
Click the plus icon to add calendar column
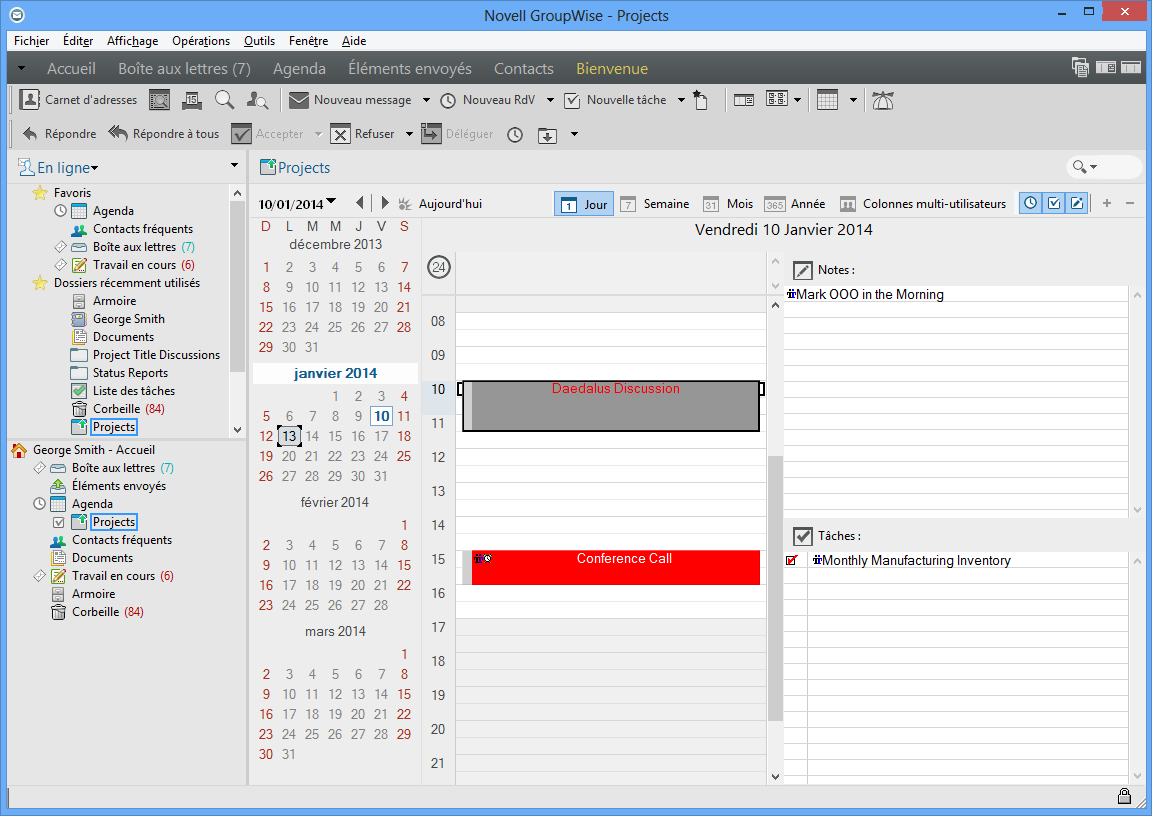pos(1107,203)
